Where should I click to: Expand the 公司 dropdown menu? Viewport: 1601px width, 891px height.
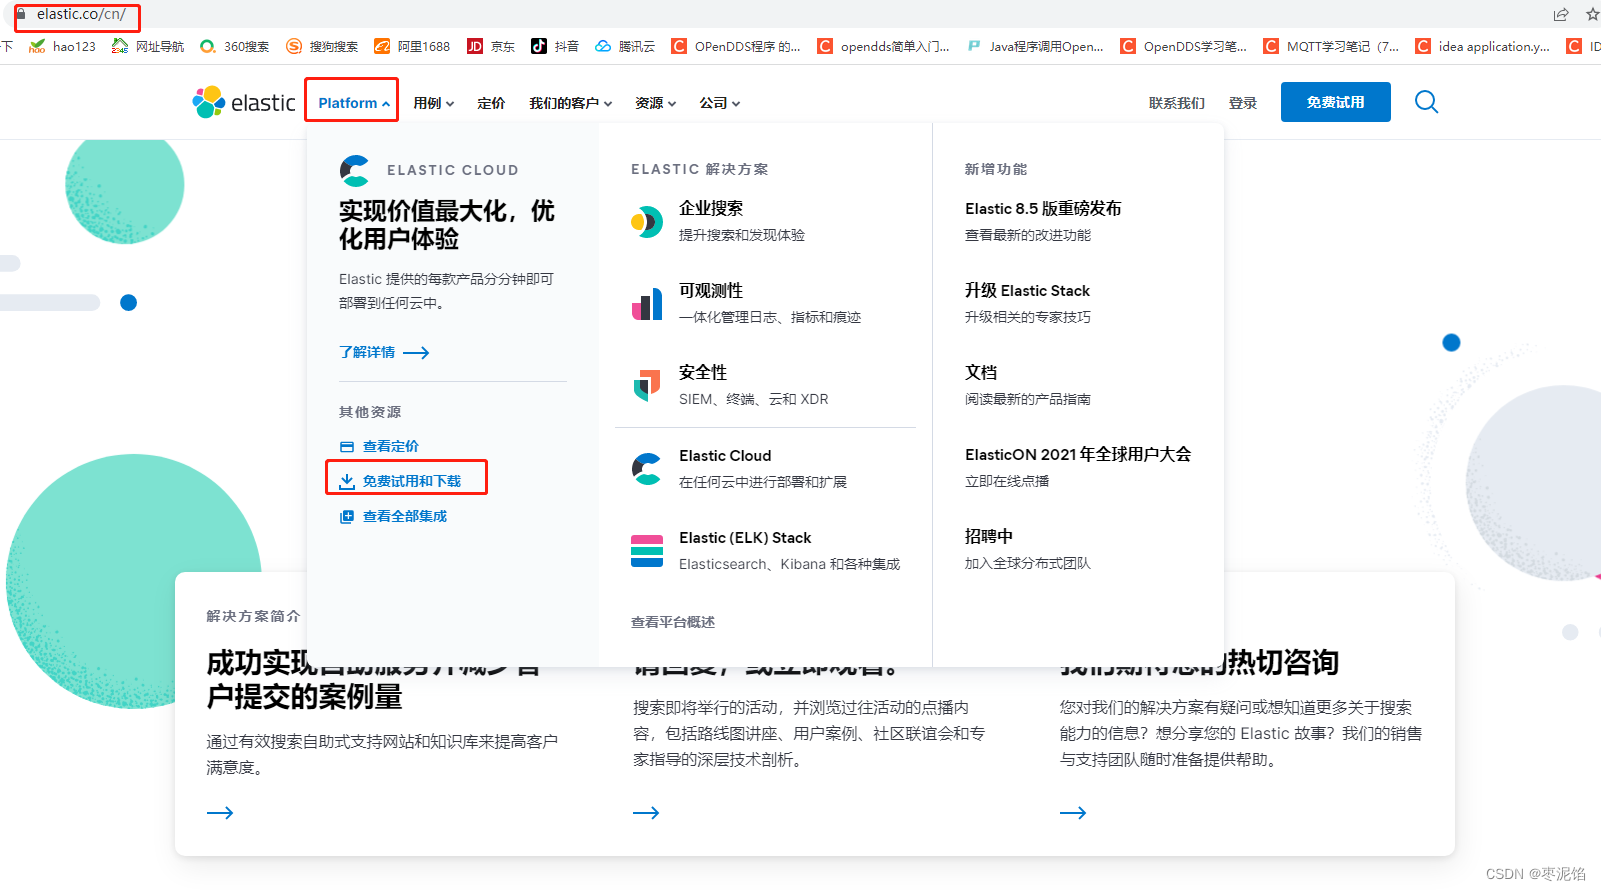719,103
